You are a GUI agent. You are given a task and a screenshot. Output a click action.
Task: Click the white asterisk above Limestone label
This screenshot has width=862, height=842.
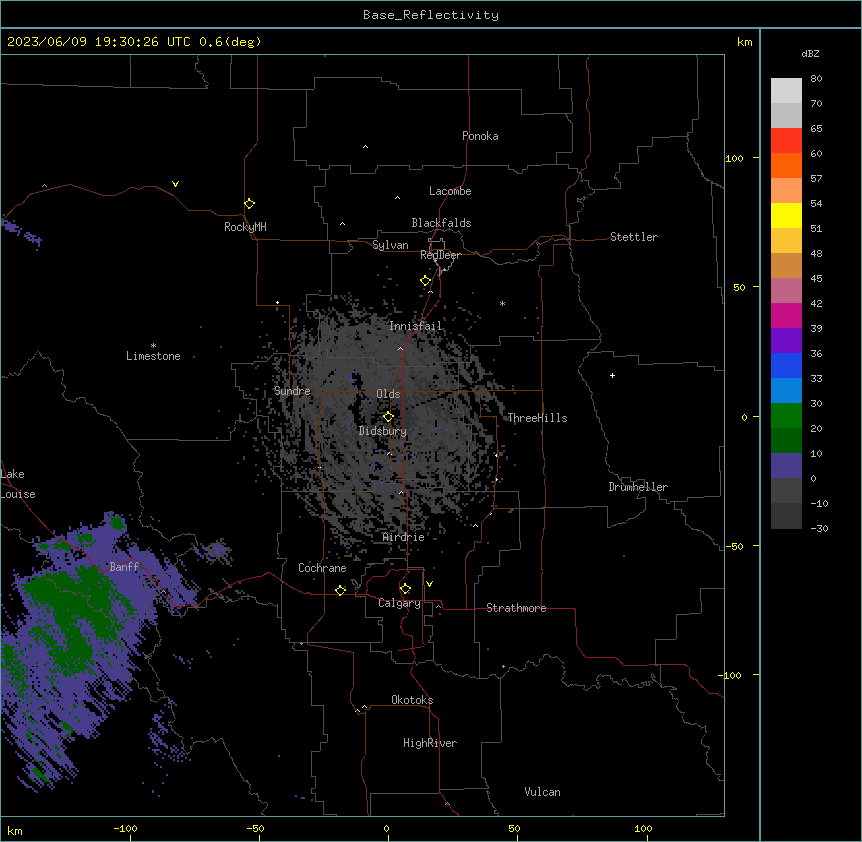(153, 346)
